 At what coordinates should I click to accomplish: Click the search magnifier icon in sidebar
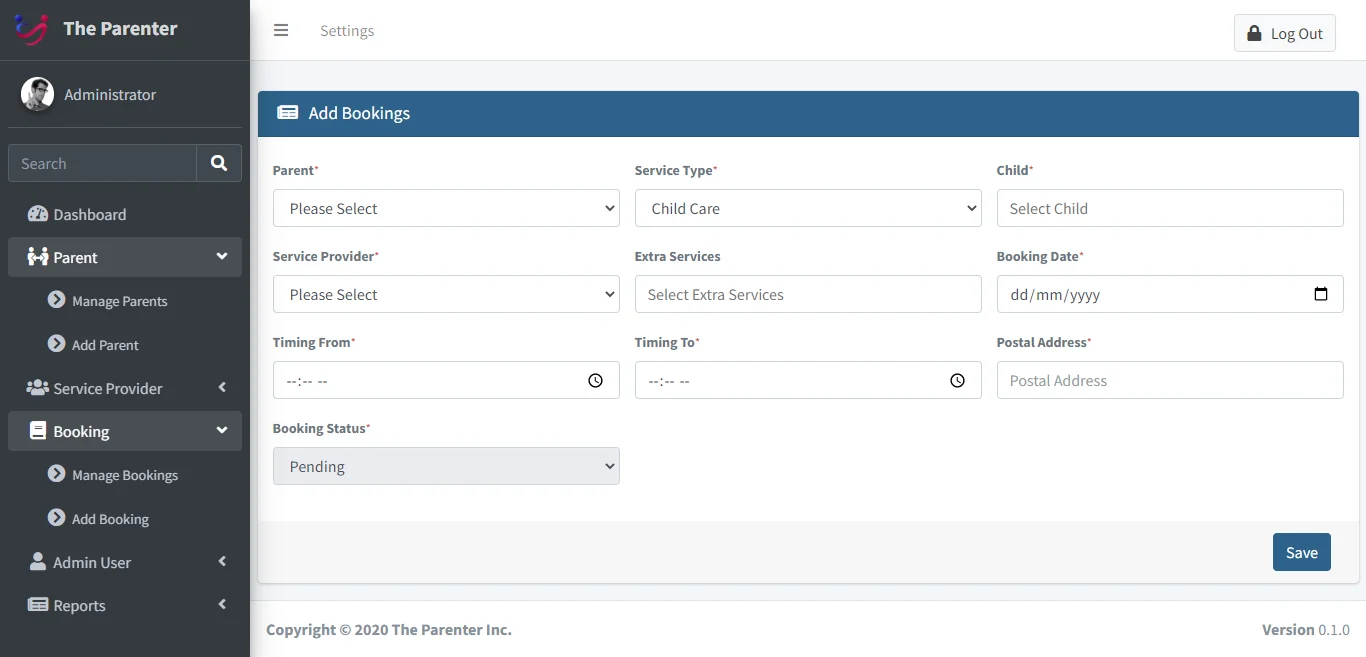(219, 163)
